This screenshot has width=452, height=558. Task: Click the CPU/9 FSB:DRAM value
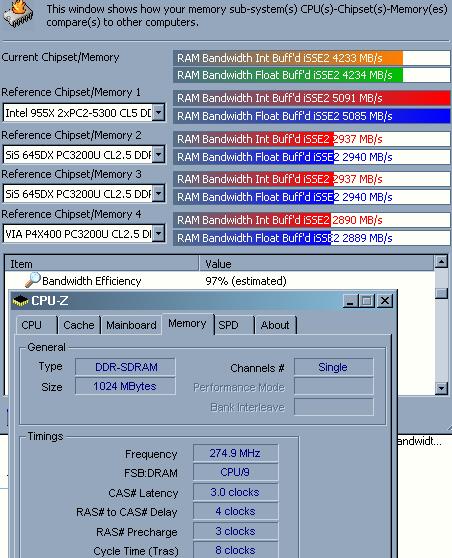pyautogui.click(x=235, y=472)
